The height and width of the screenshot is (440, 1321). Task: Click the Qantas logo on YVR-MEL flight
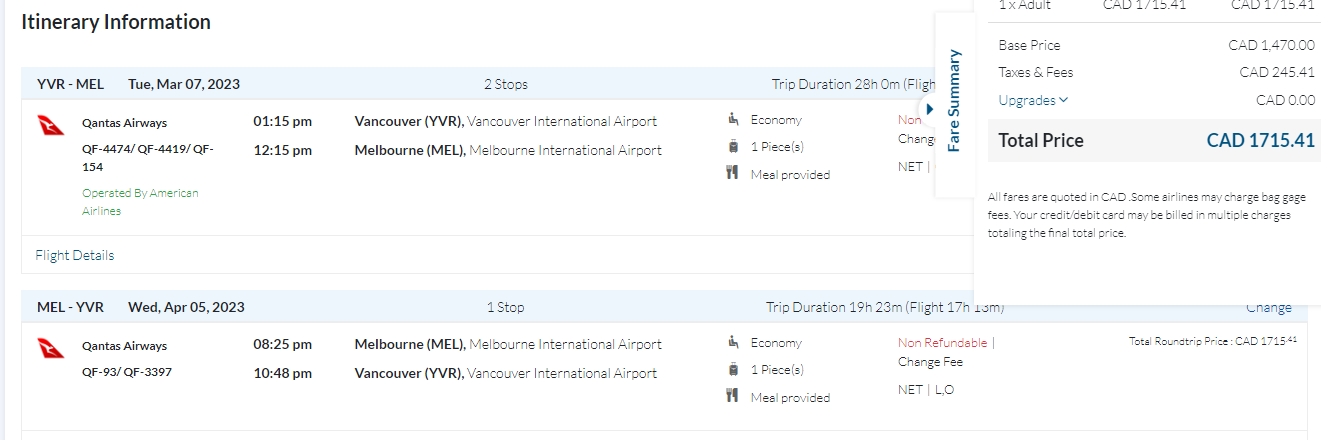pyautogui.click(x=50, y=126)
